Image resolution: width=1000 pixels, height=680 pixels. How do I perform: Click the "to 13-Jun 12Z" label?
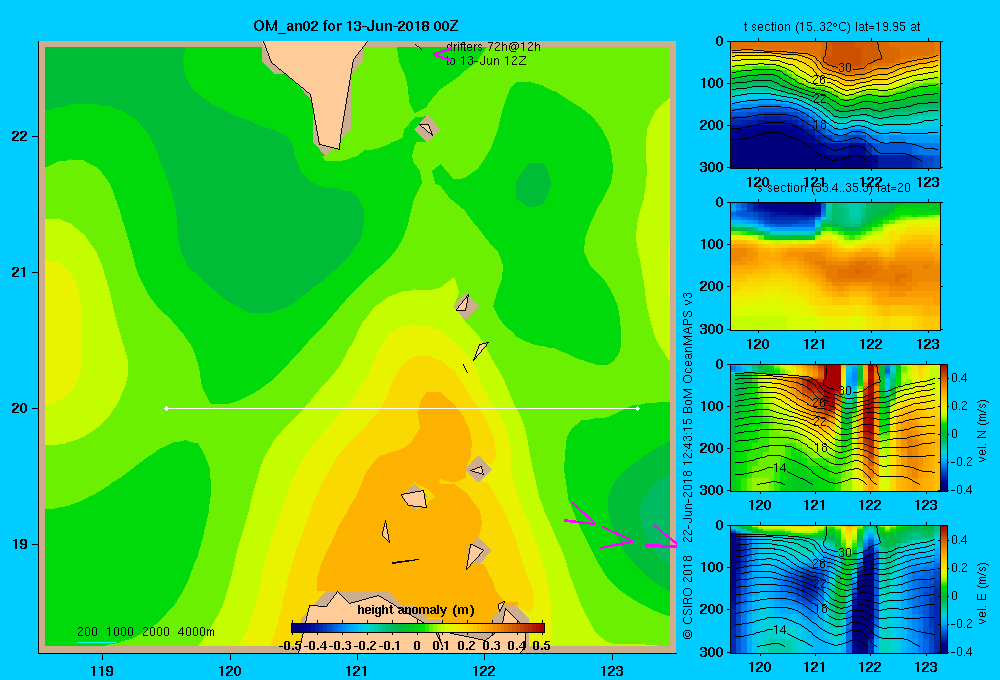pyautogui.click(x=486, y=61)
